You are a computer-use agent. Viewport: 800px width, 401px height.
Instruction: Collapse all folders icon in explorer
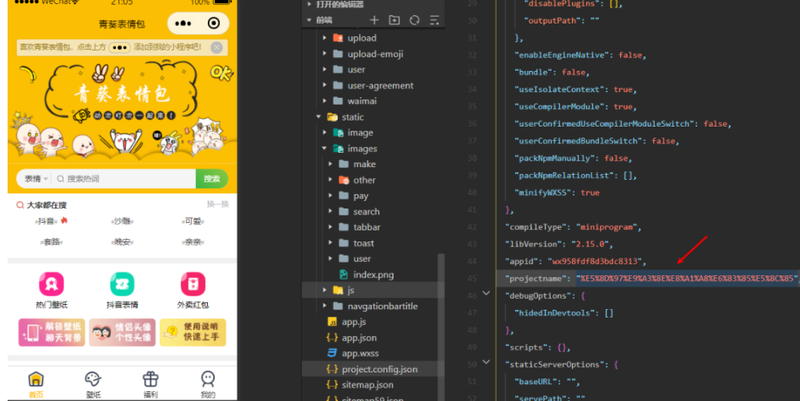[434, 20]
